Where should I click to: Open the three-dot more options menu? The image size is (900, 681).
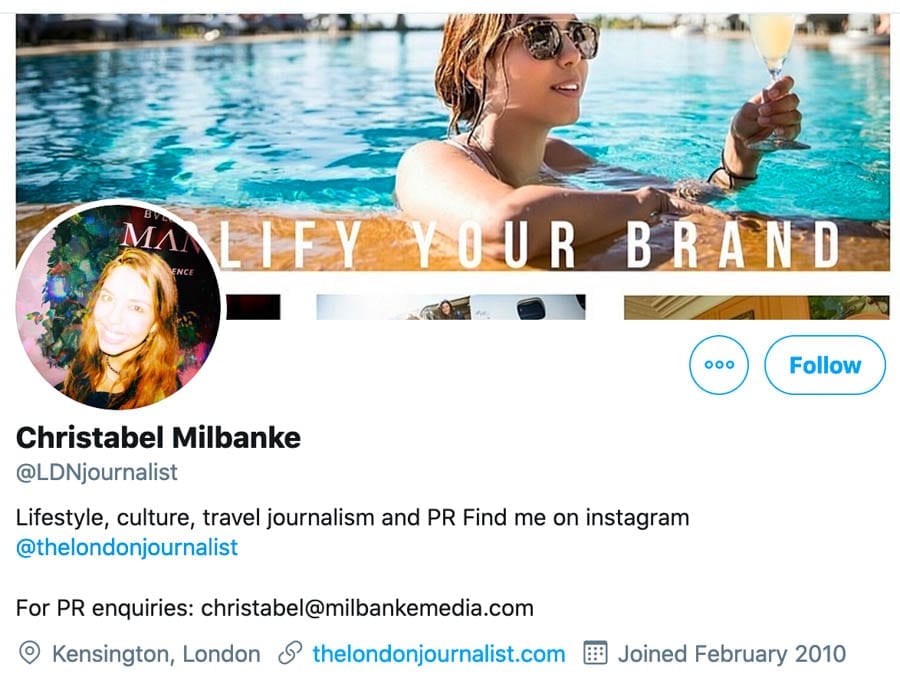(719, 365)
